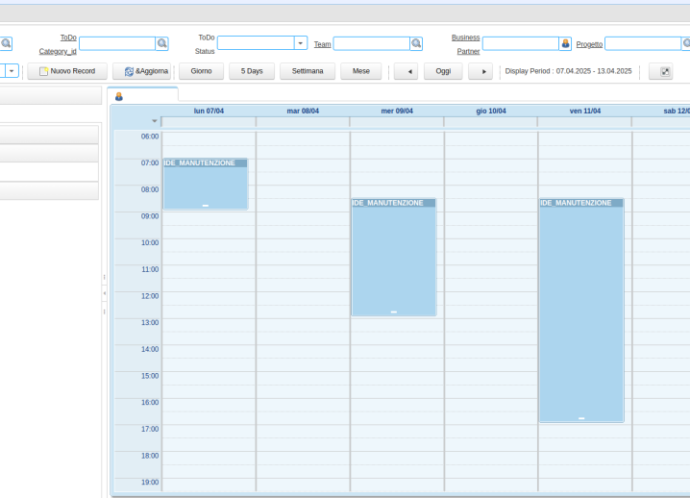This screenshot has width=690, height=498.
Task: Select the user calendar tab icon
Action: pos(119,97)
